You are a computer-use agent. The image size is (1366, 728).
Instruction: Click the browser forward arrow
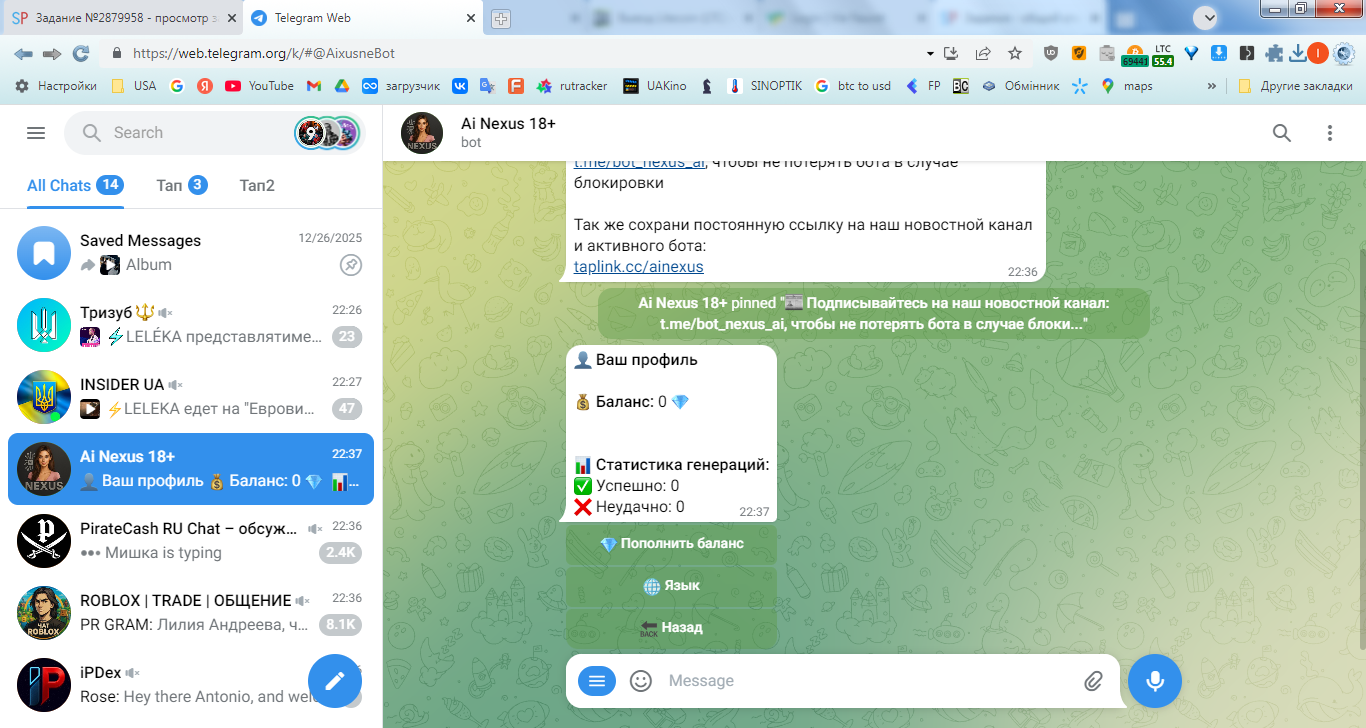click(52, 53)
